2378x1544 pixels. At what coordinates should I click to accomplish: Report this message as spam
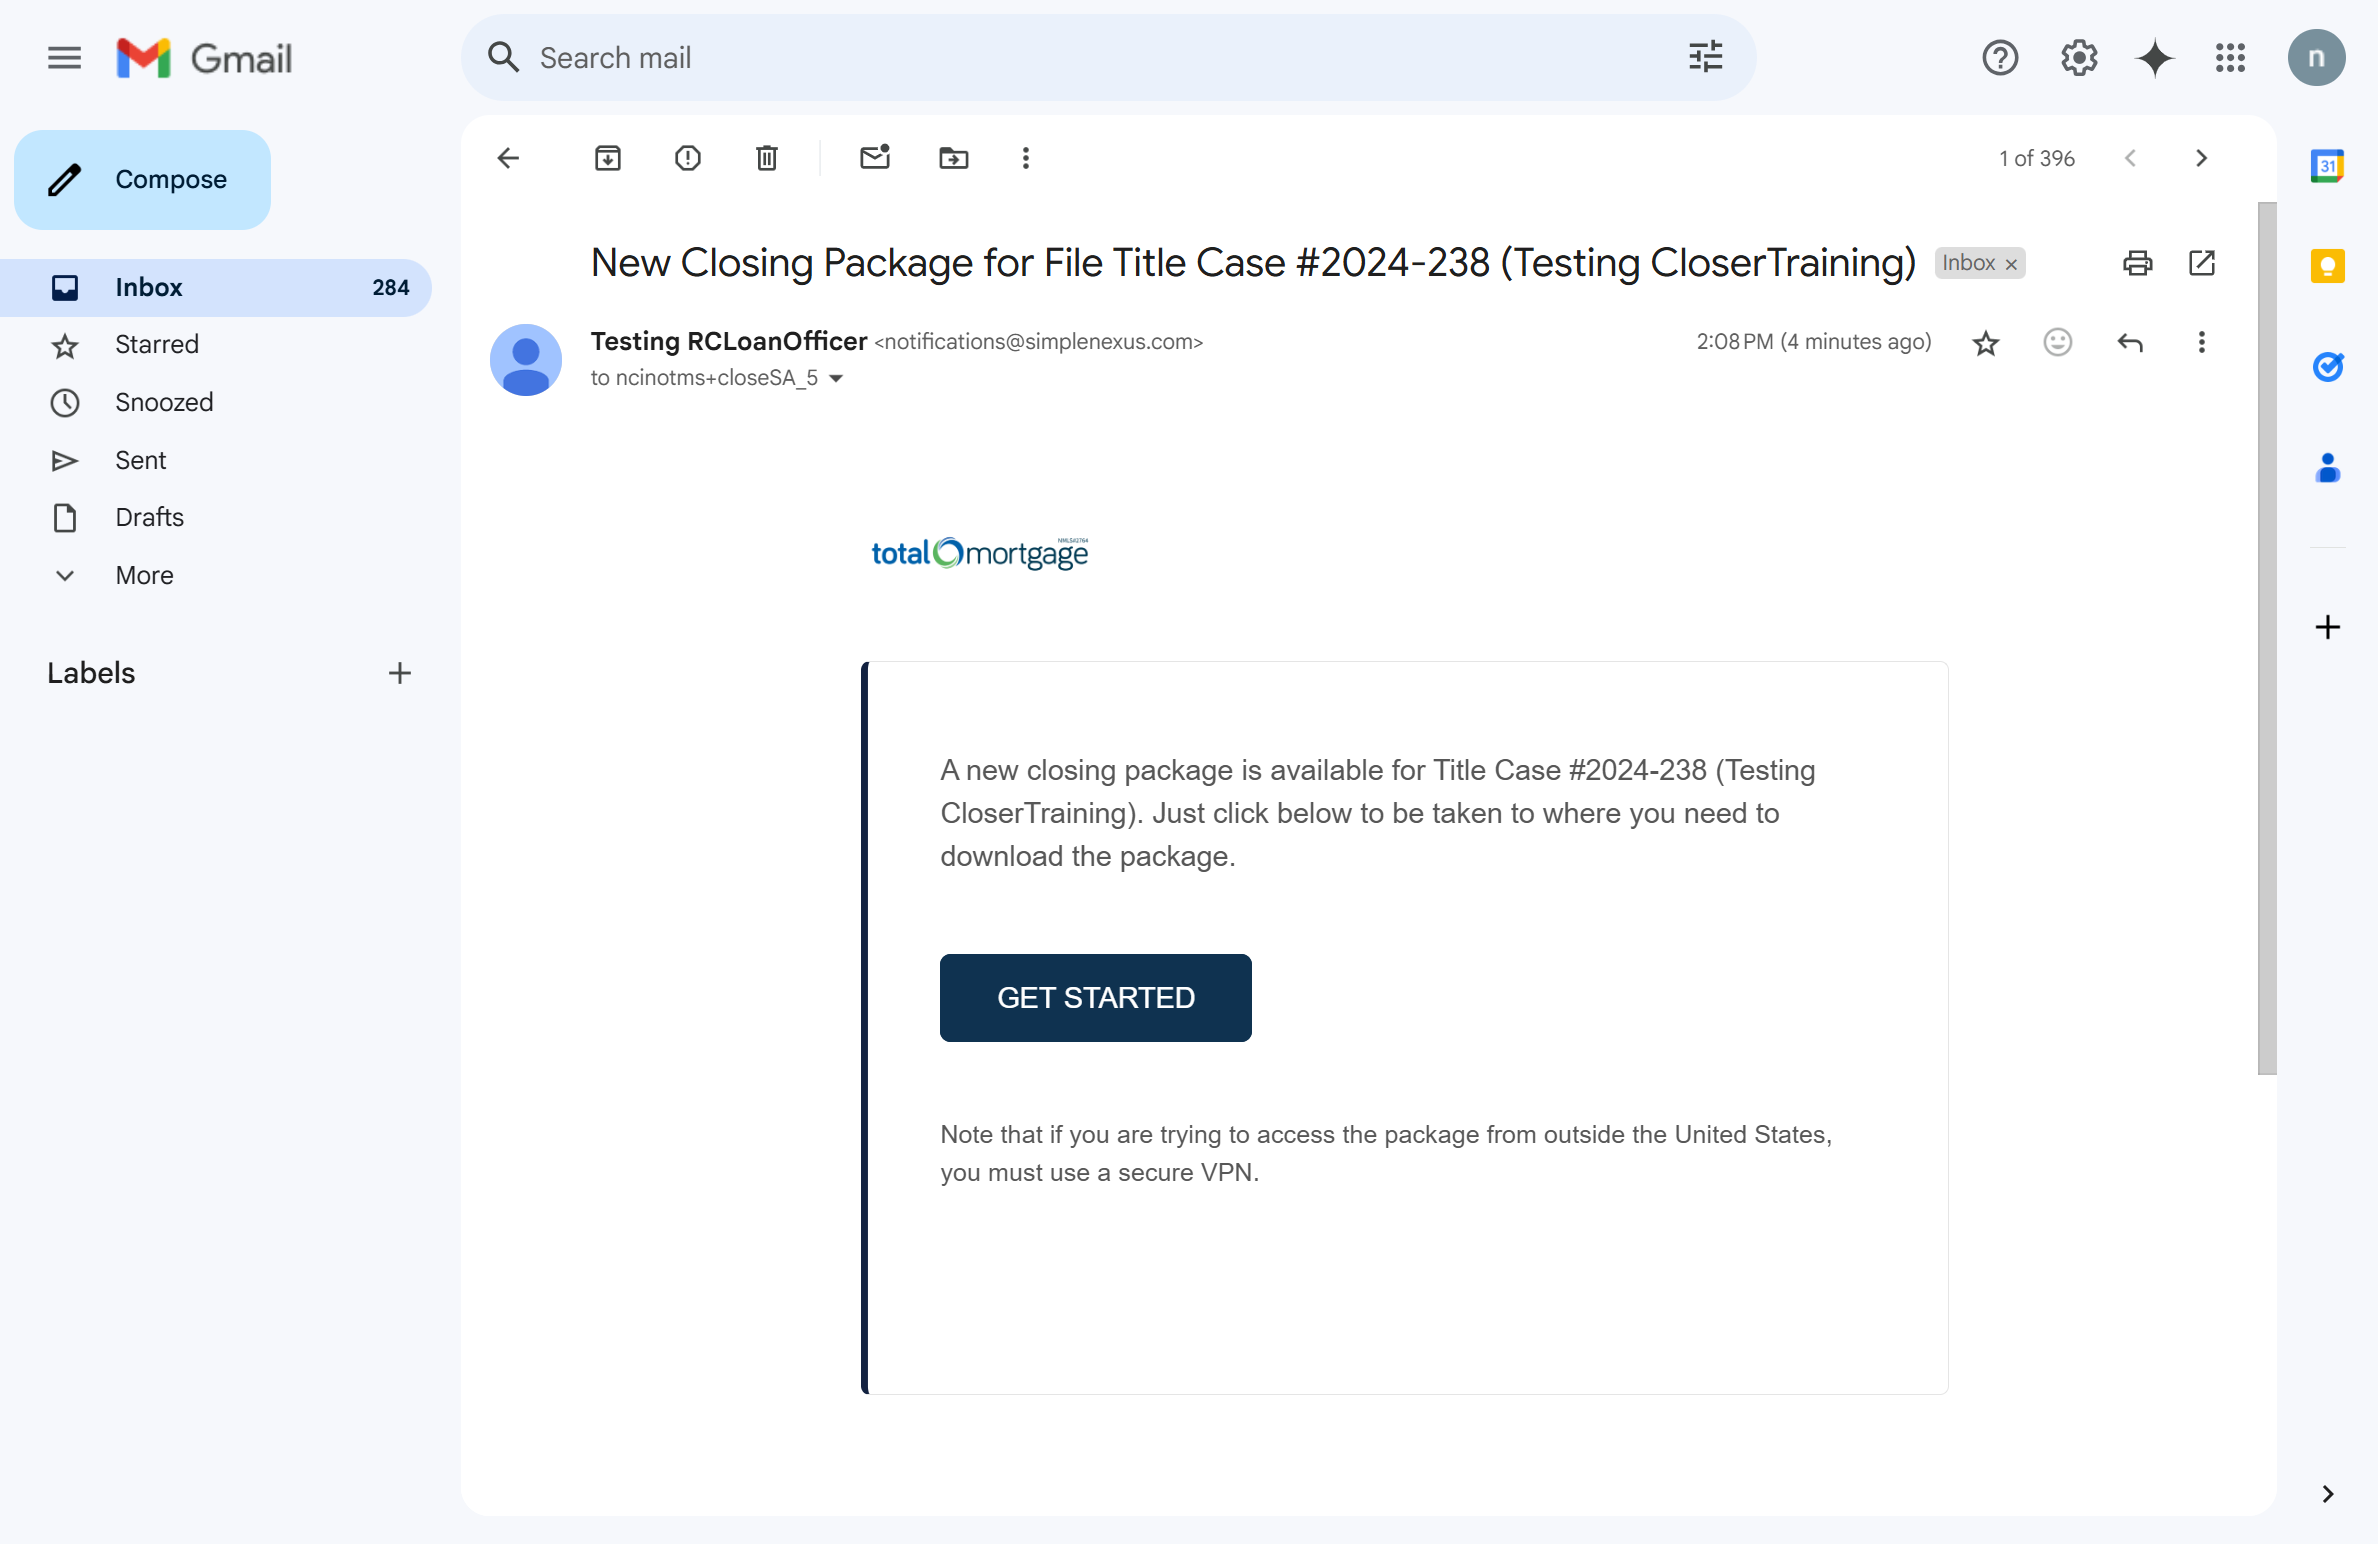click(687, 158)
